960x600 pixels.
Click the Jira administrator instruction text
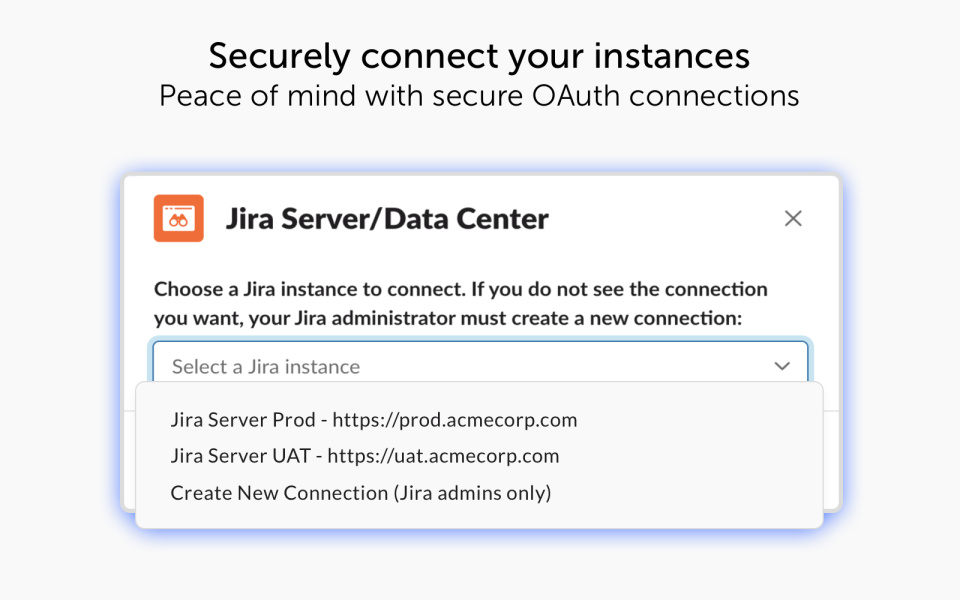tap(460, 301)
